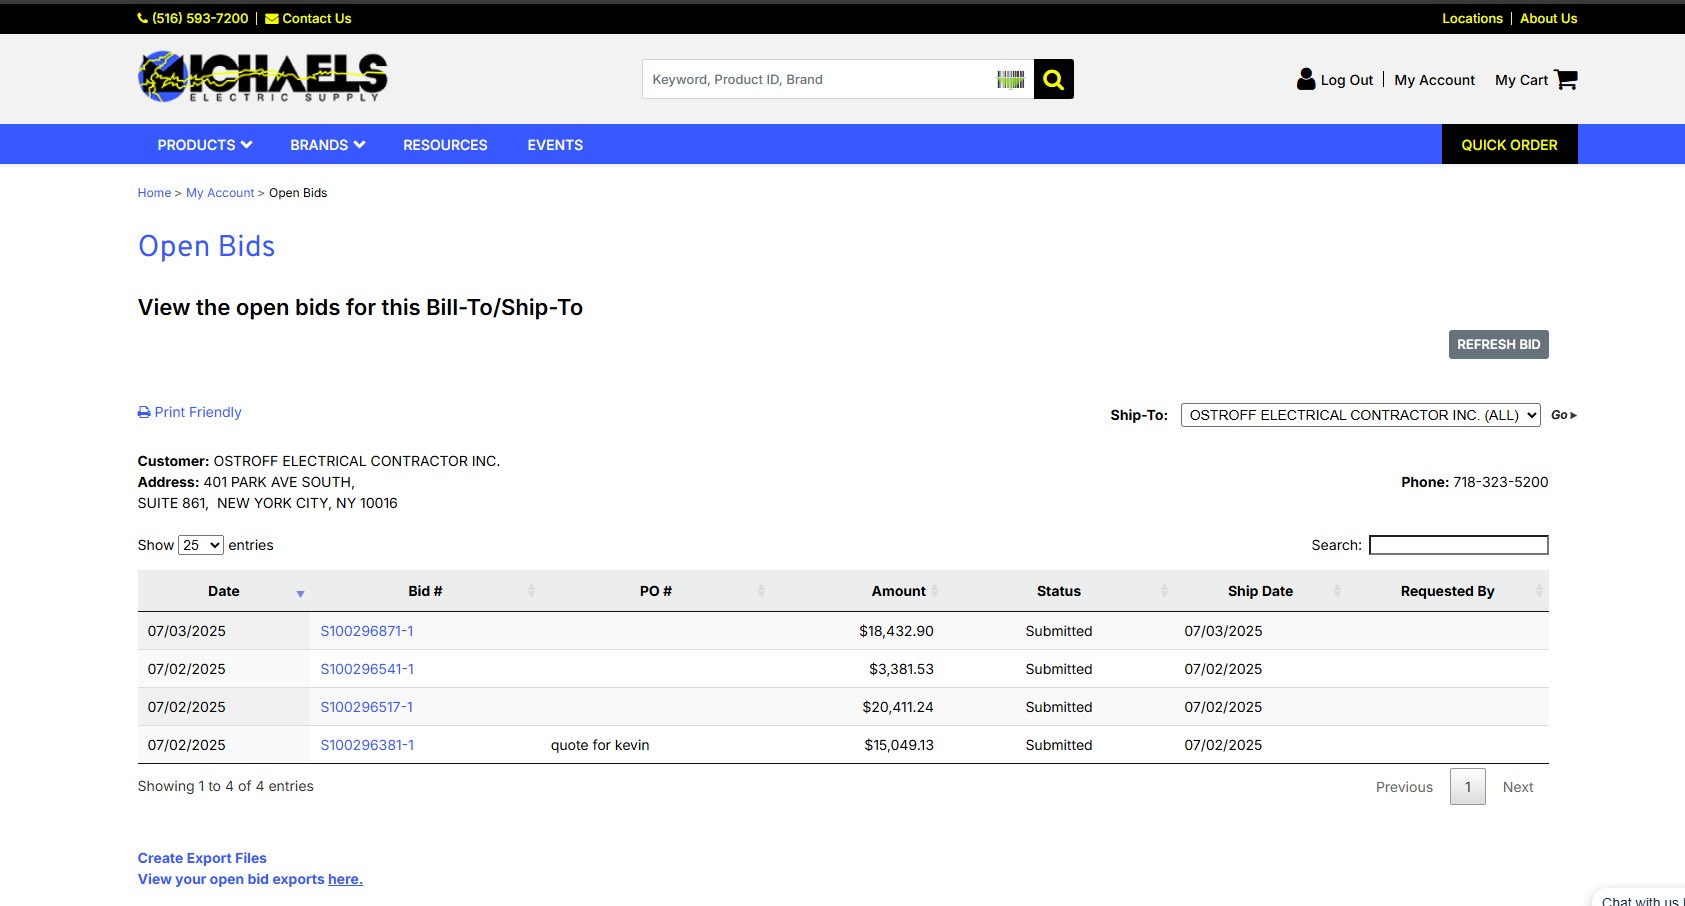1685x906 pixels.
Task: Open bid S100296541-1
Action: pyautogui.click(x=367, y=669)
